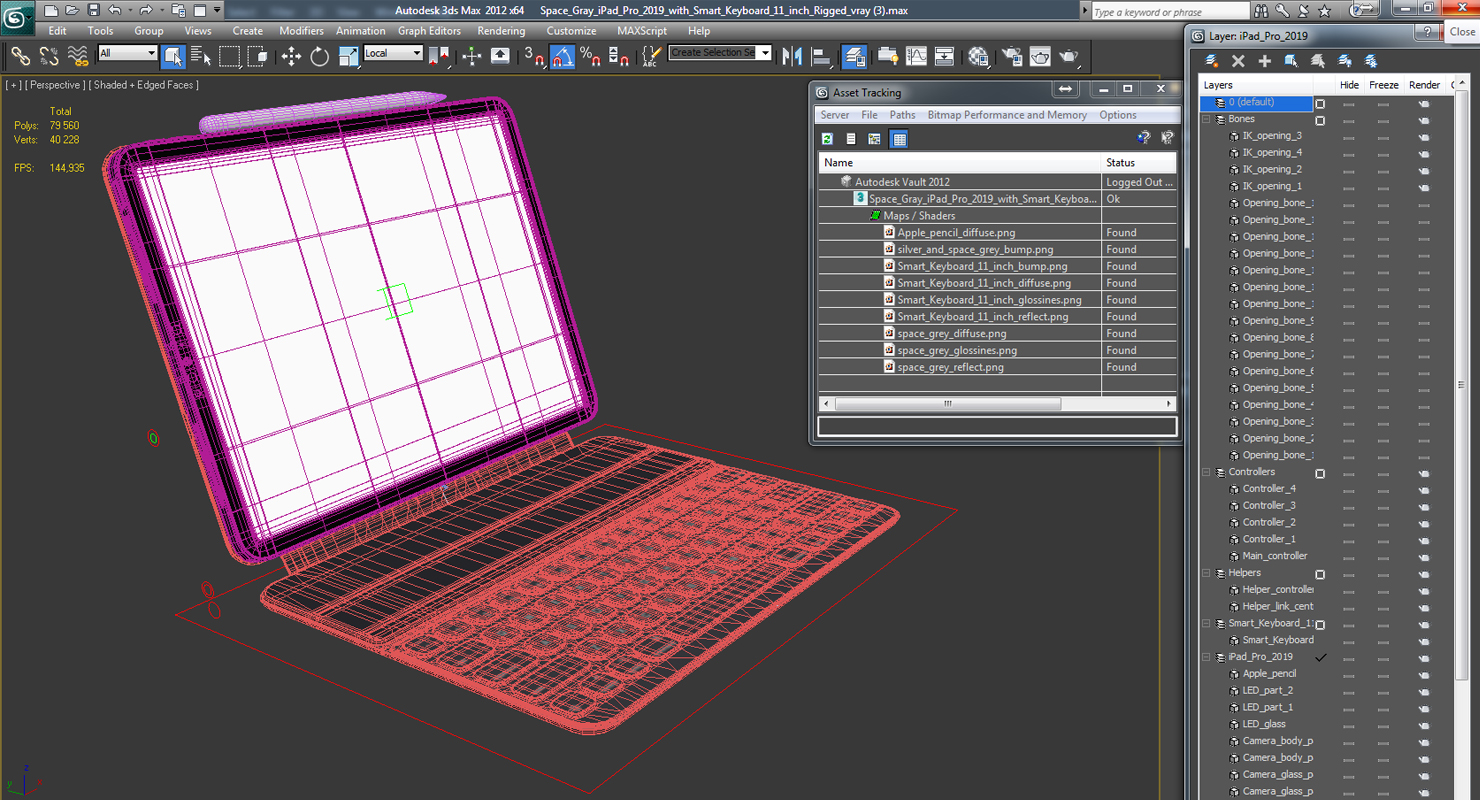Click the Hide column header in Layer panel
The image size is (1480, 800).
[x=1349, y=85]
